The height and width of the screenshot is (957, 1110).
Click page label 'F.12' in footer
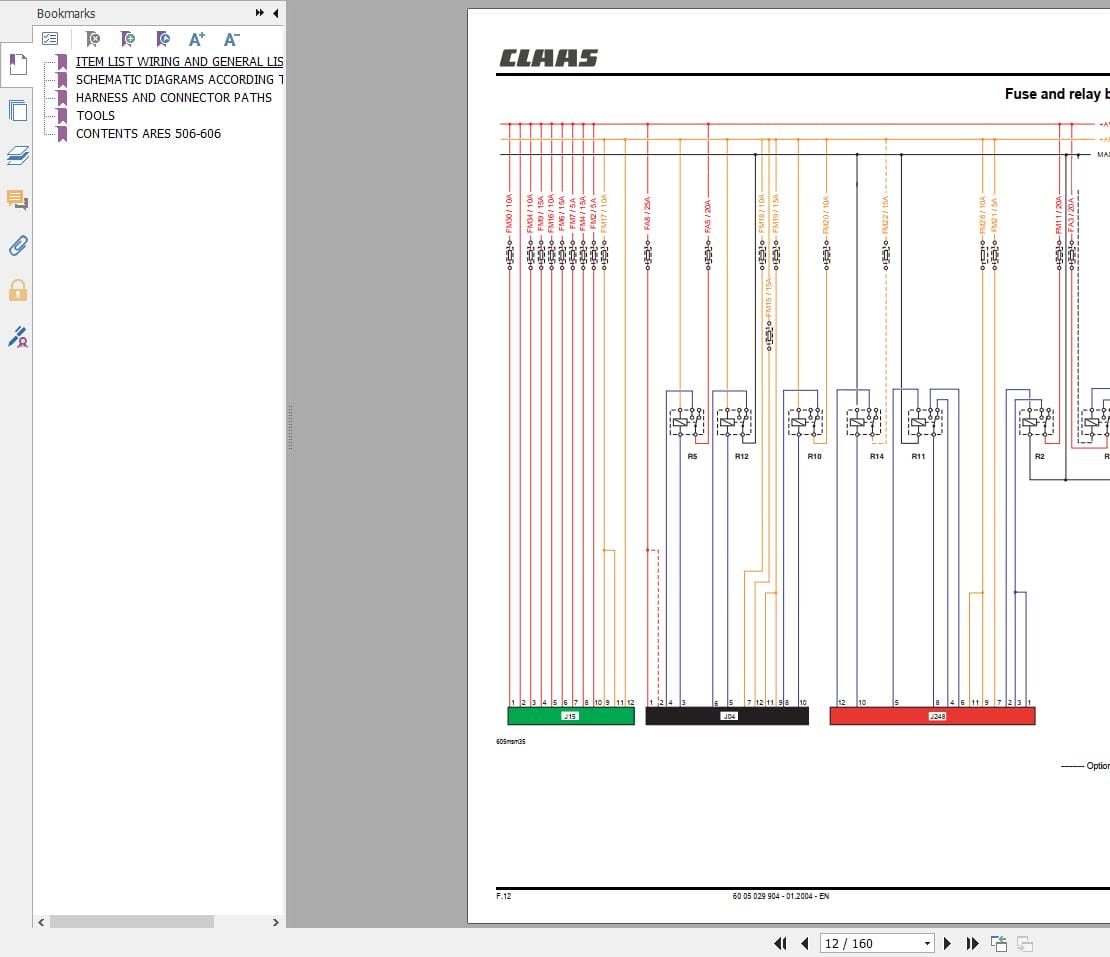click(503, 896)
